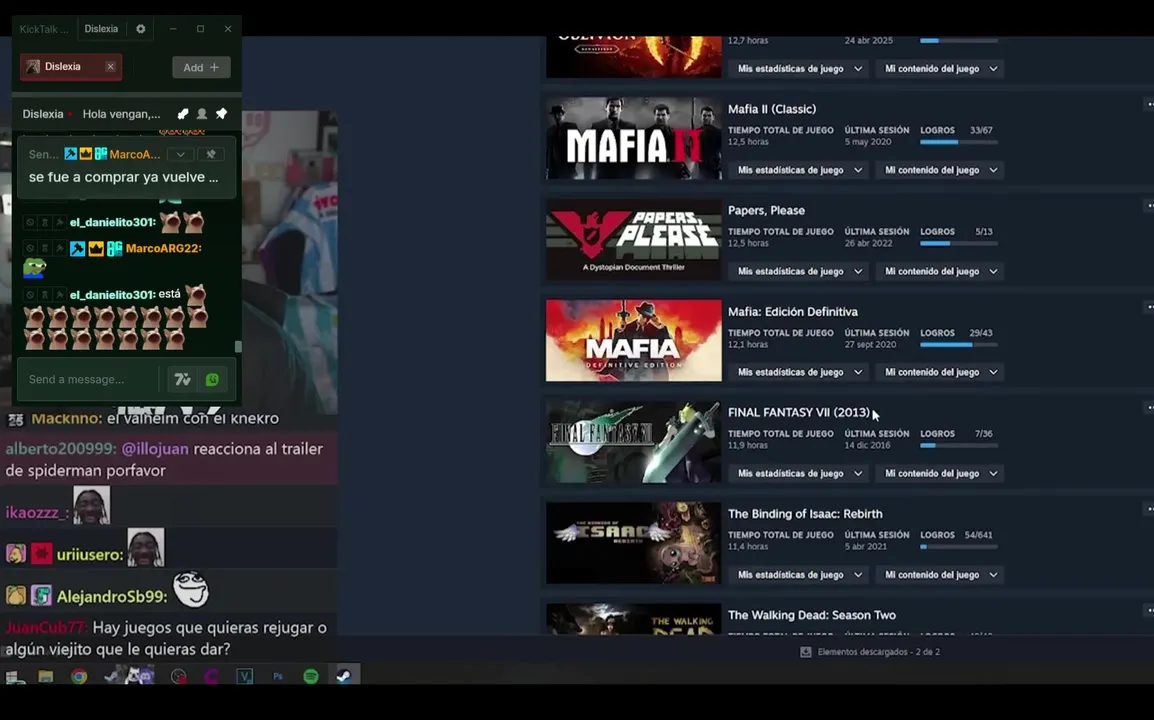
Task: Open The Binding of Isaac: Rebirth title
Action: [805, 514]
